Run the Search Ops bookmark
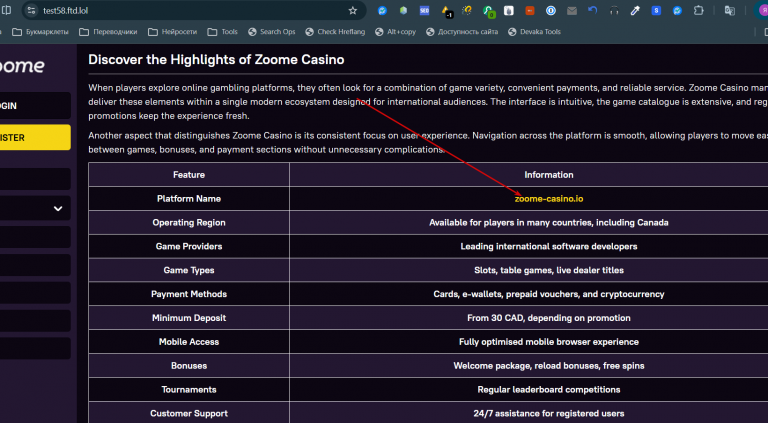 [x=272, y=32]
